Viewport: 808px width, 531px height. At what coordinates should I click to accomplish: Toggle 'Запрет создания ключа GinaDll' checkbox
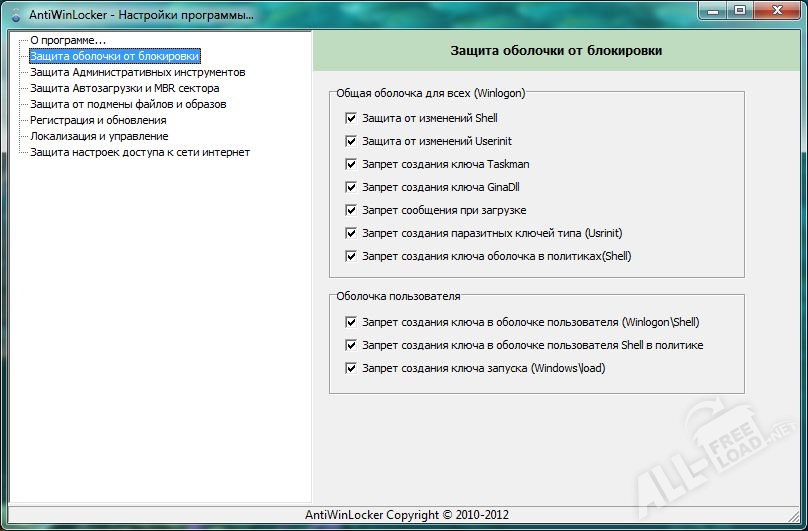[x=351, y=187]
